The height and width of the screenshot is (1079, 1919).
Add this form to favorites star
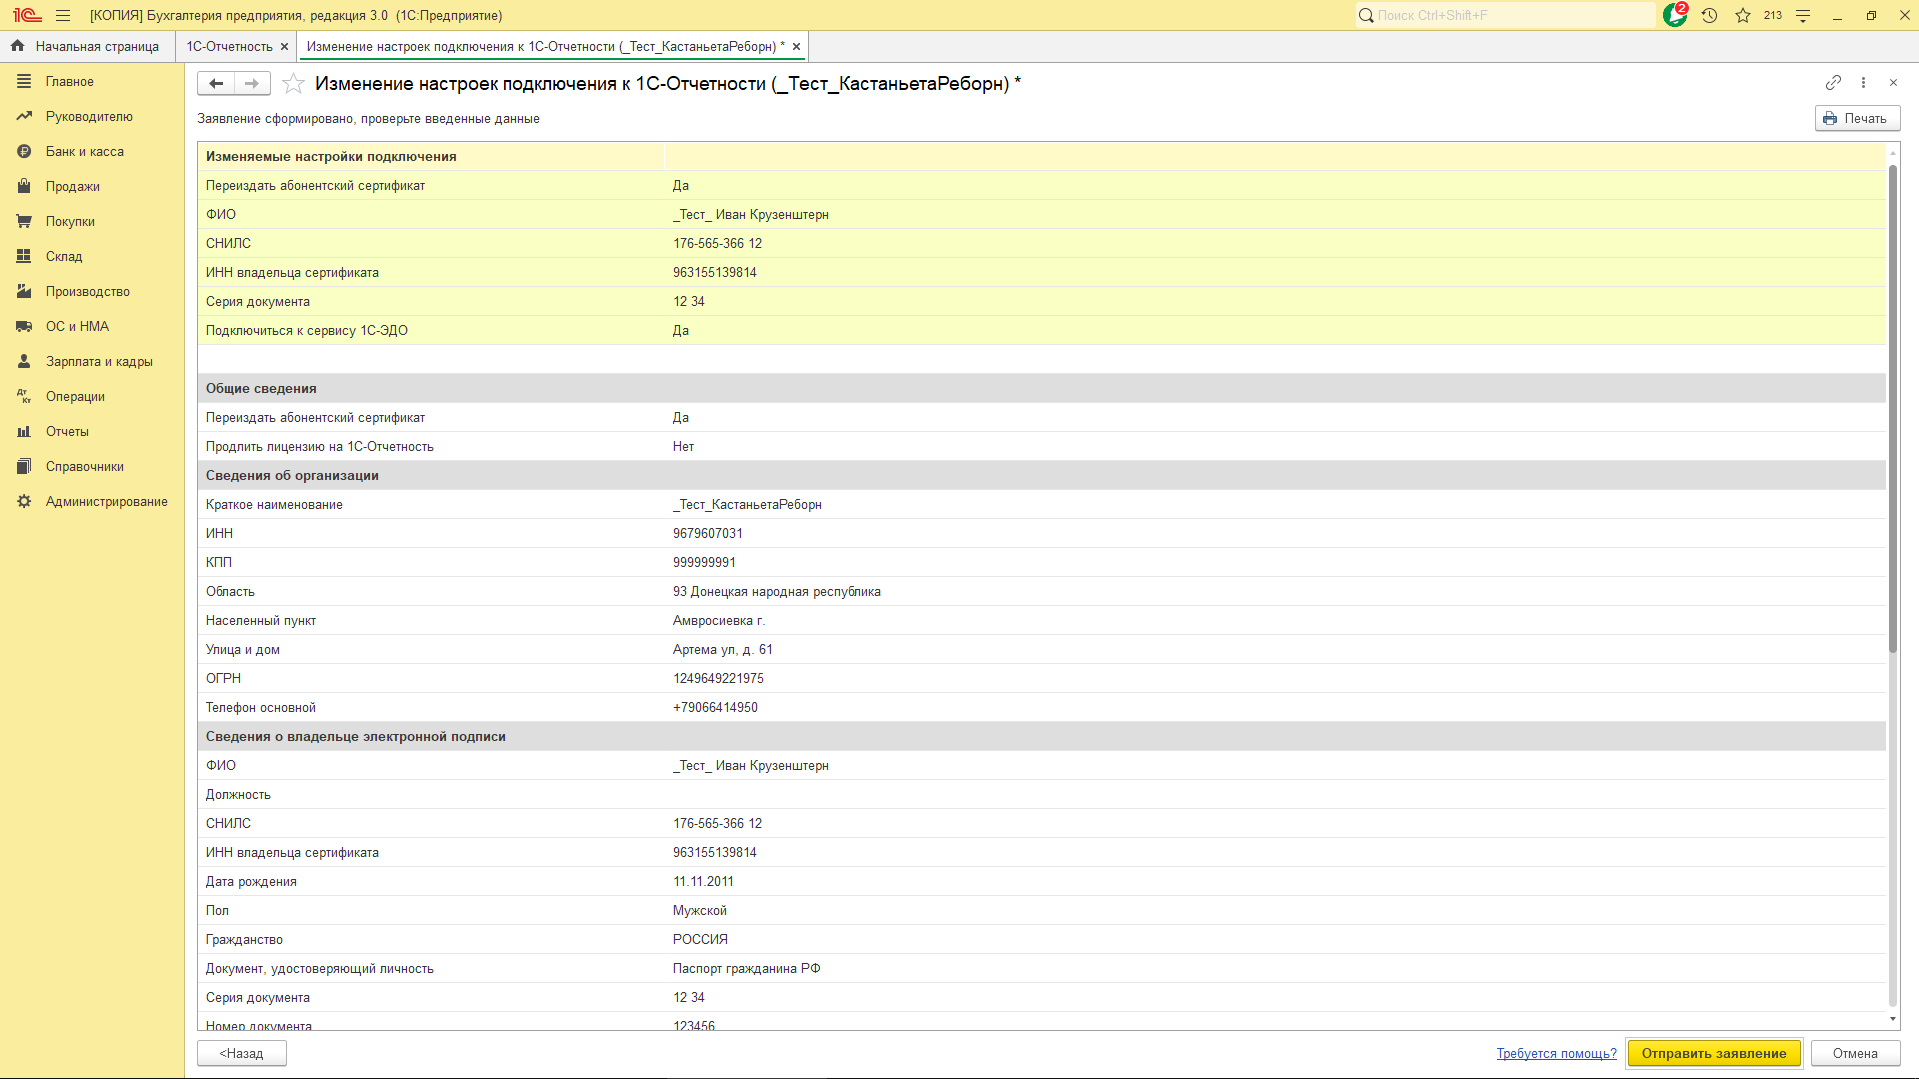[293, 83]
